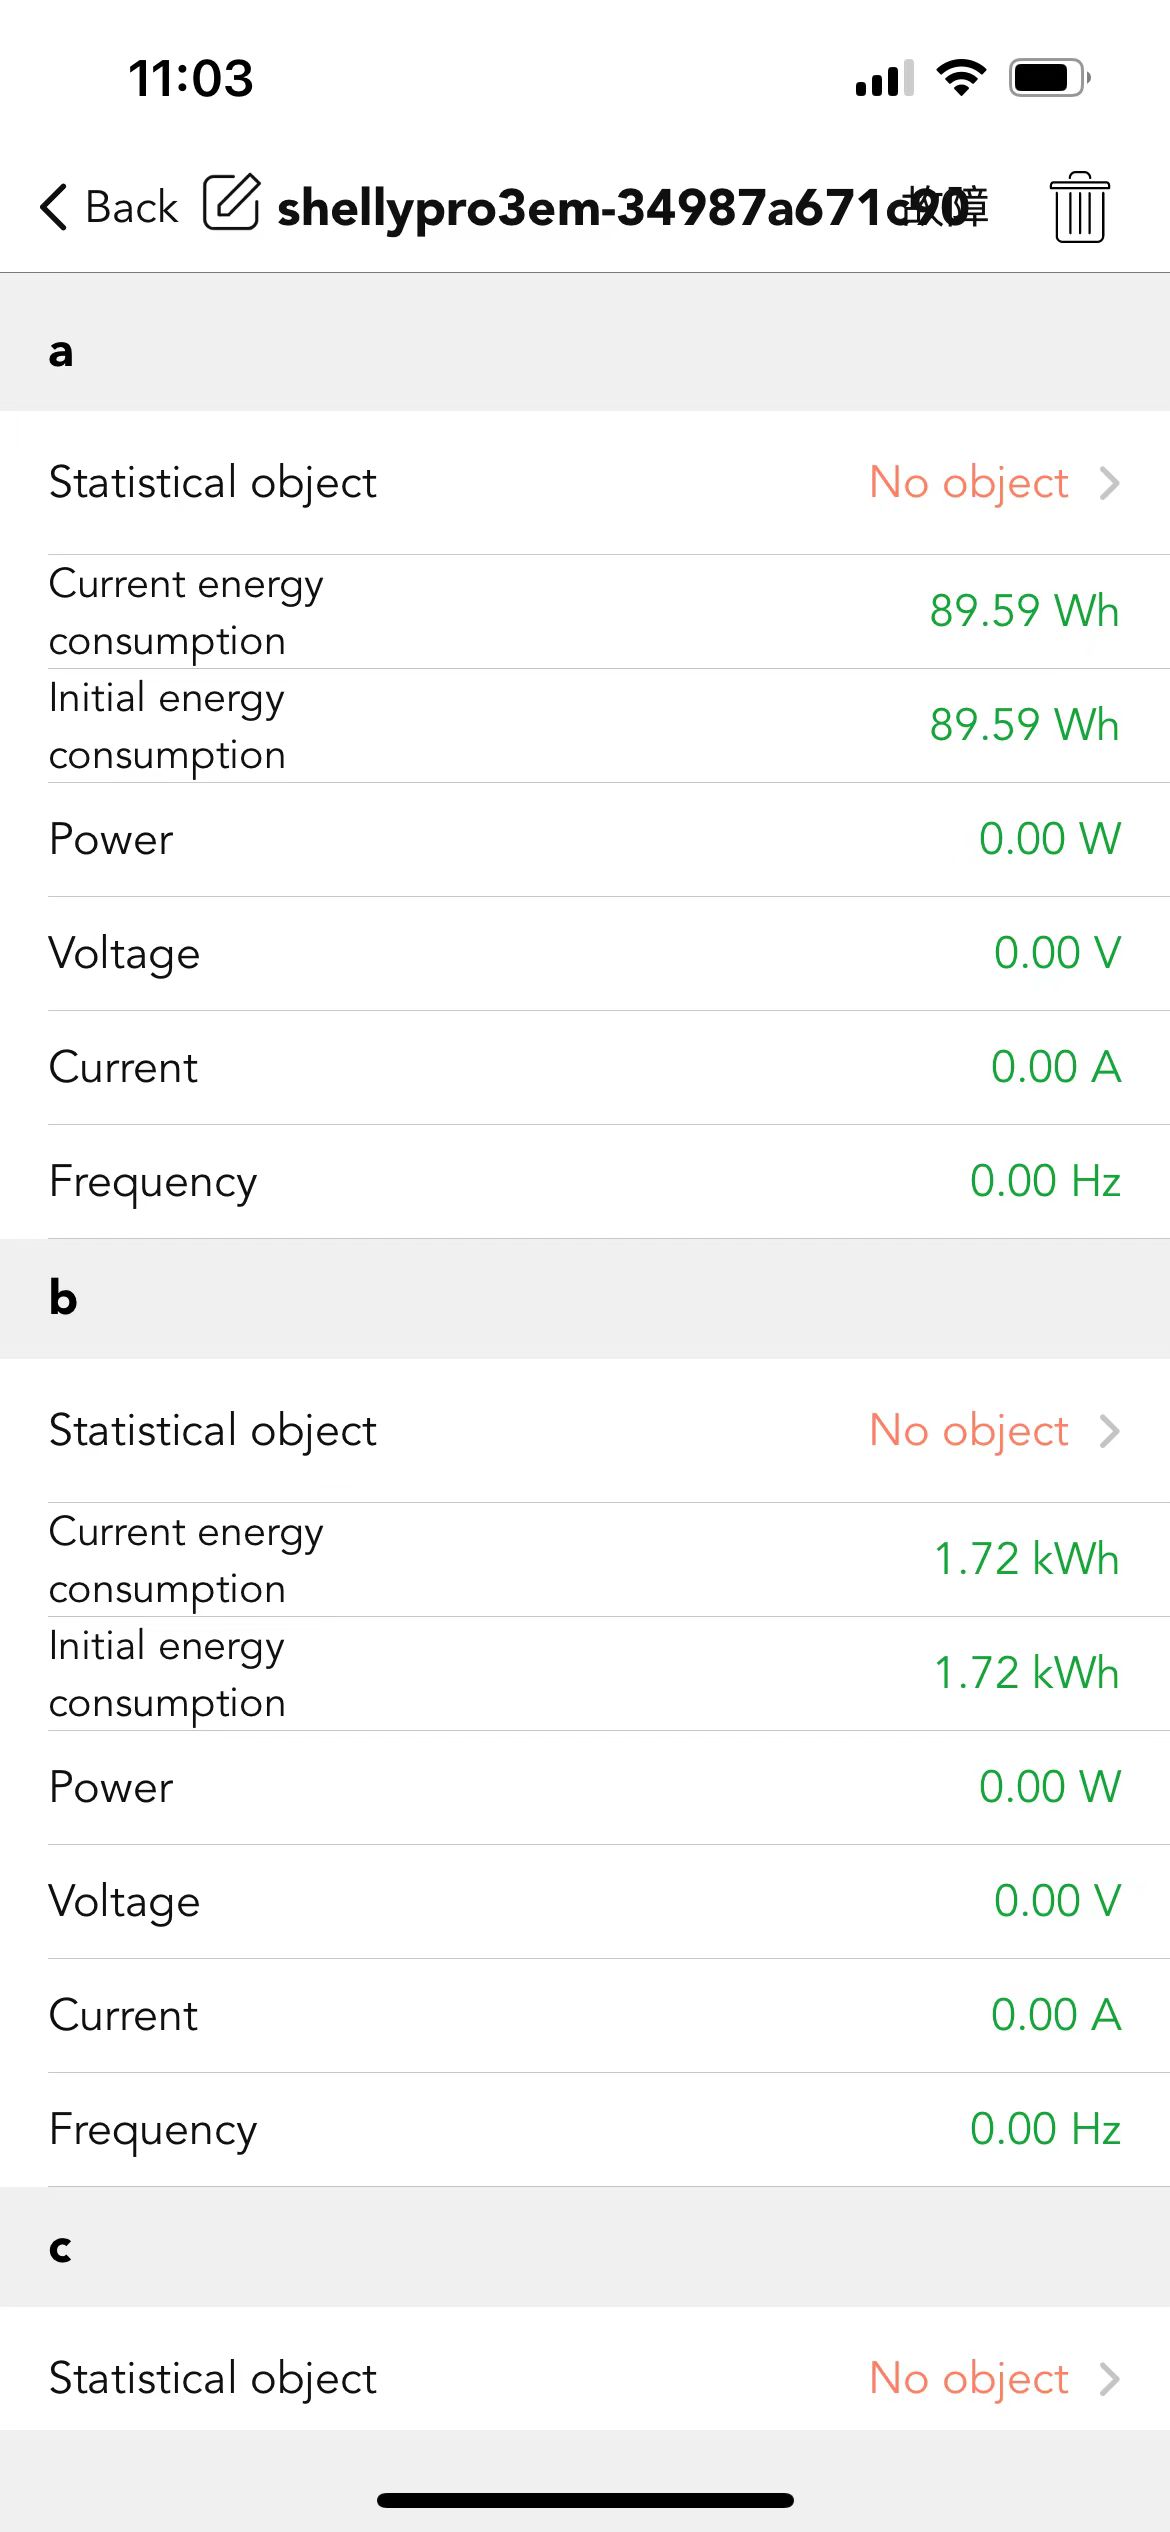Tap the shellypro3em device name title
This screenshot has width=1170, height=2532.
(x=632, y=208)
